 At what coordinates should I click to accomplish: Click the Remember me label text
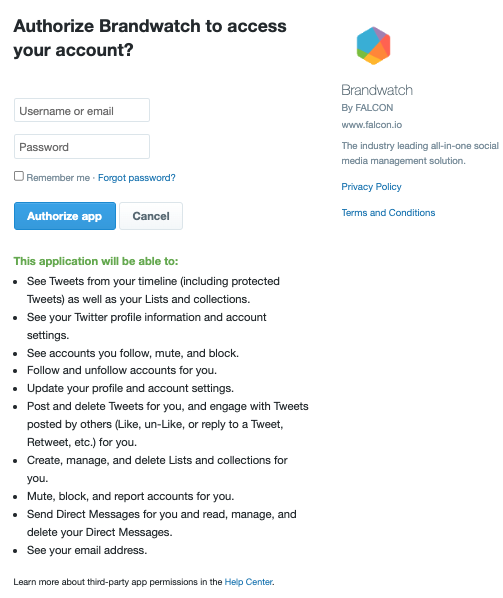[58, 178]
